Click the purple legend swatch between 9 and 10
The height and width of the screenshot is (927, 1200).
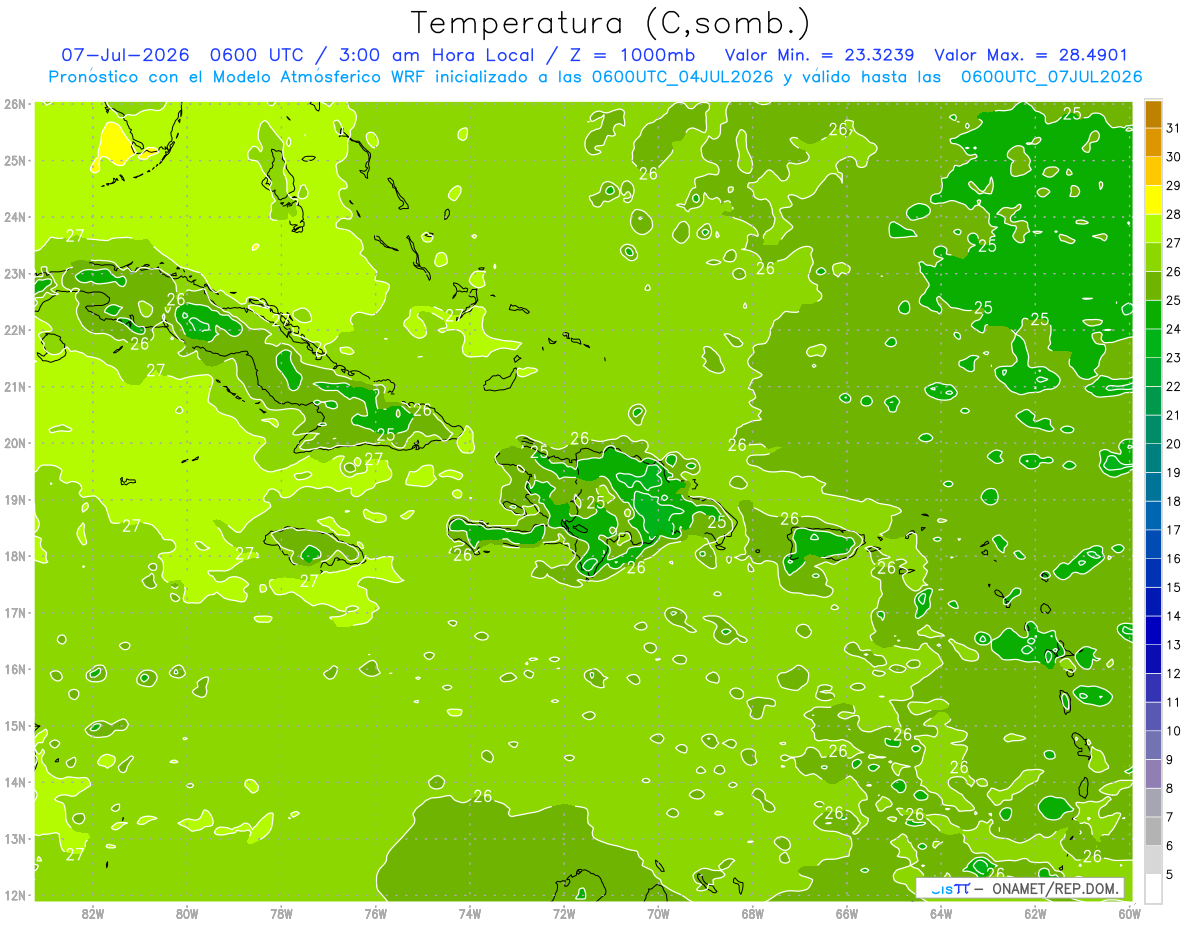click(x=1153, y=745)
